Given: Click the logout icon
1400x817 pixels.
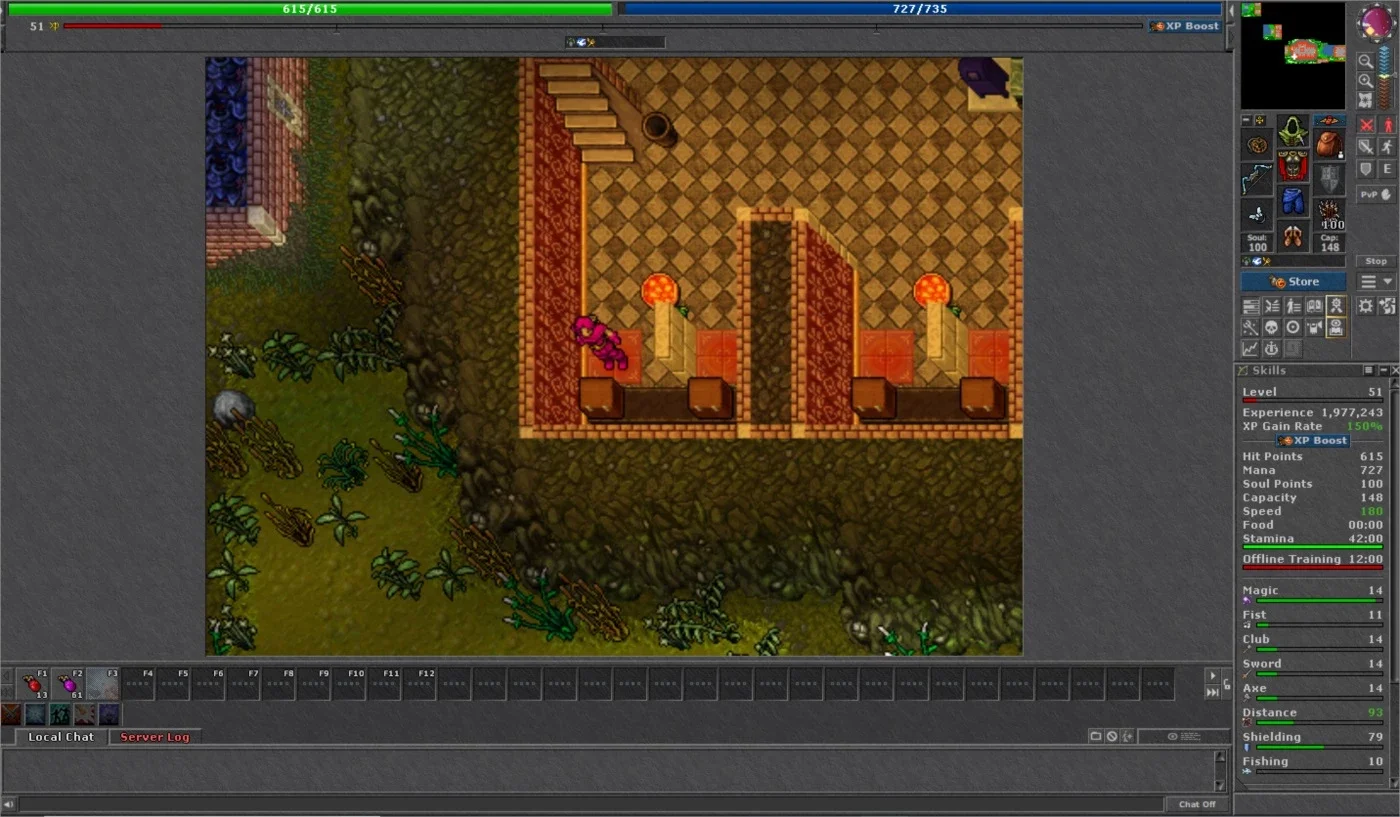Looking at the screenshot, I should point(1387,306).
